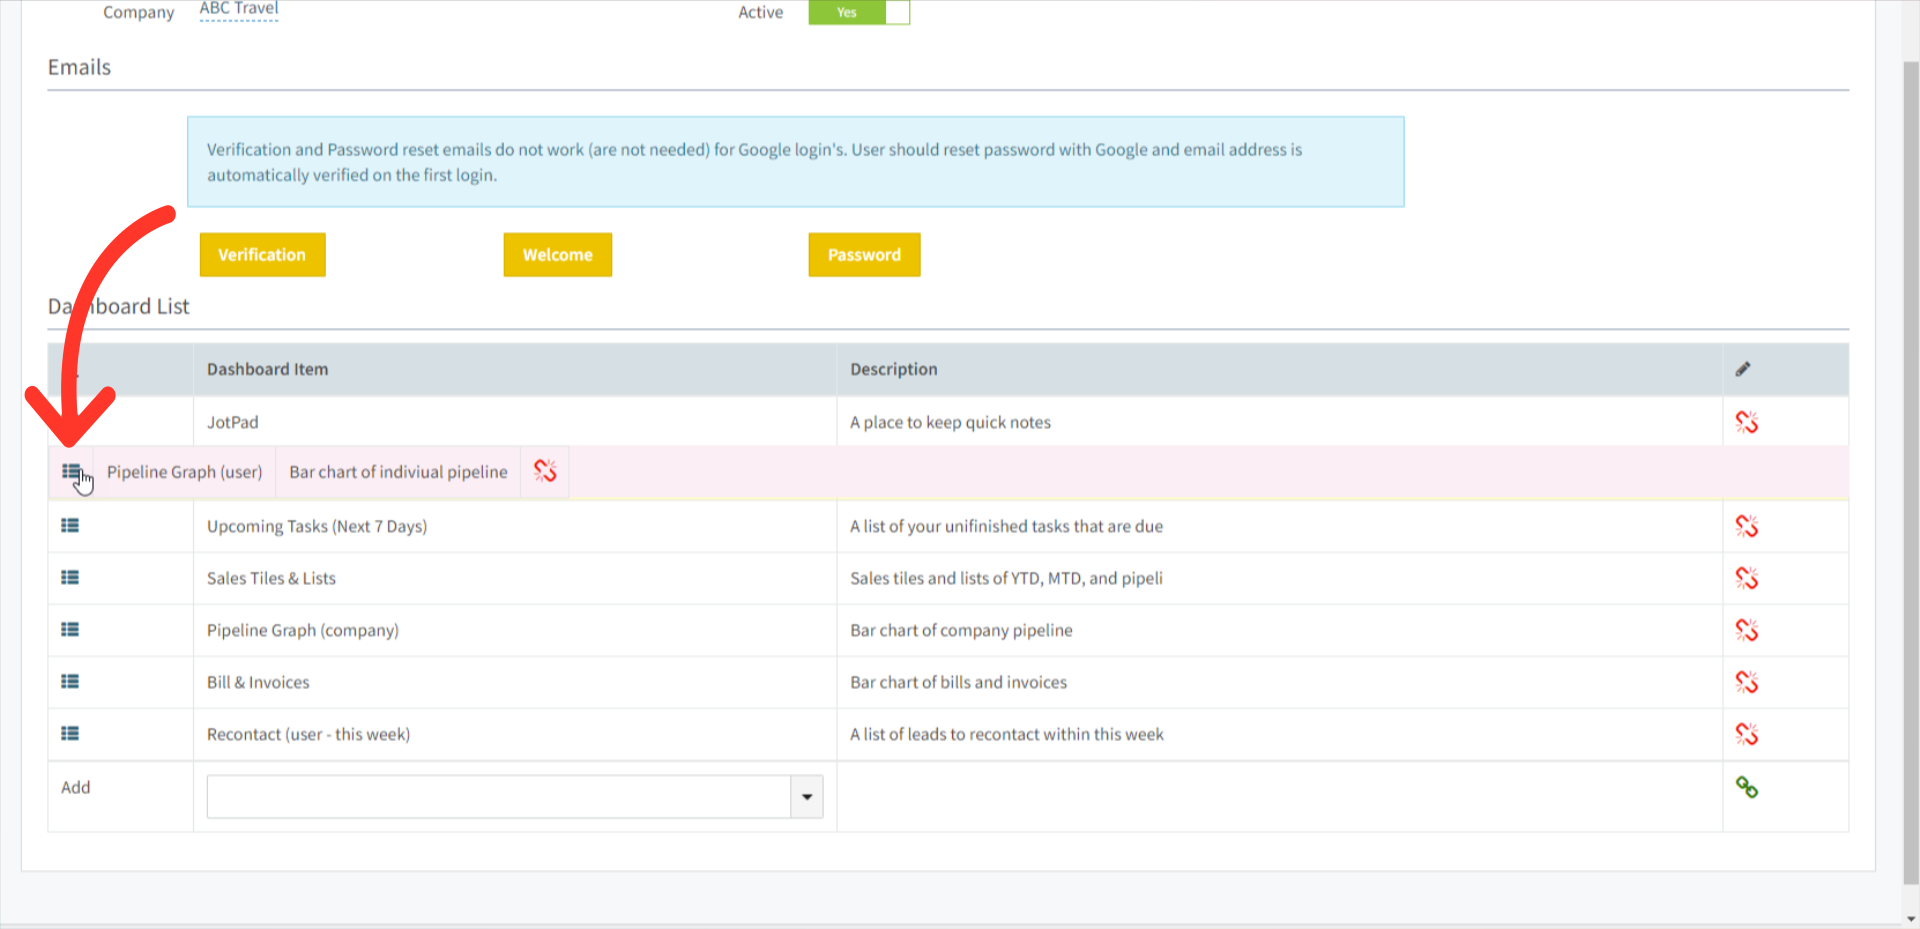Unlink the Pipeline Graph (user) item

(544, 471)
